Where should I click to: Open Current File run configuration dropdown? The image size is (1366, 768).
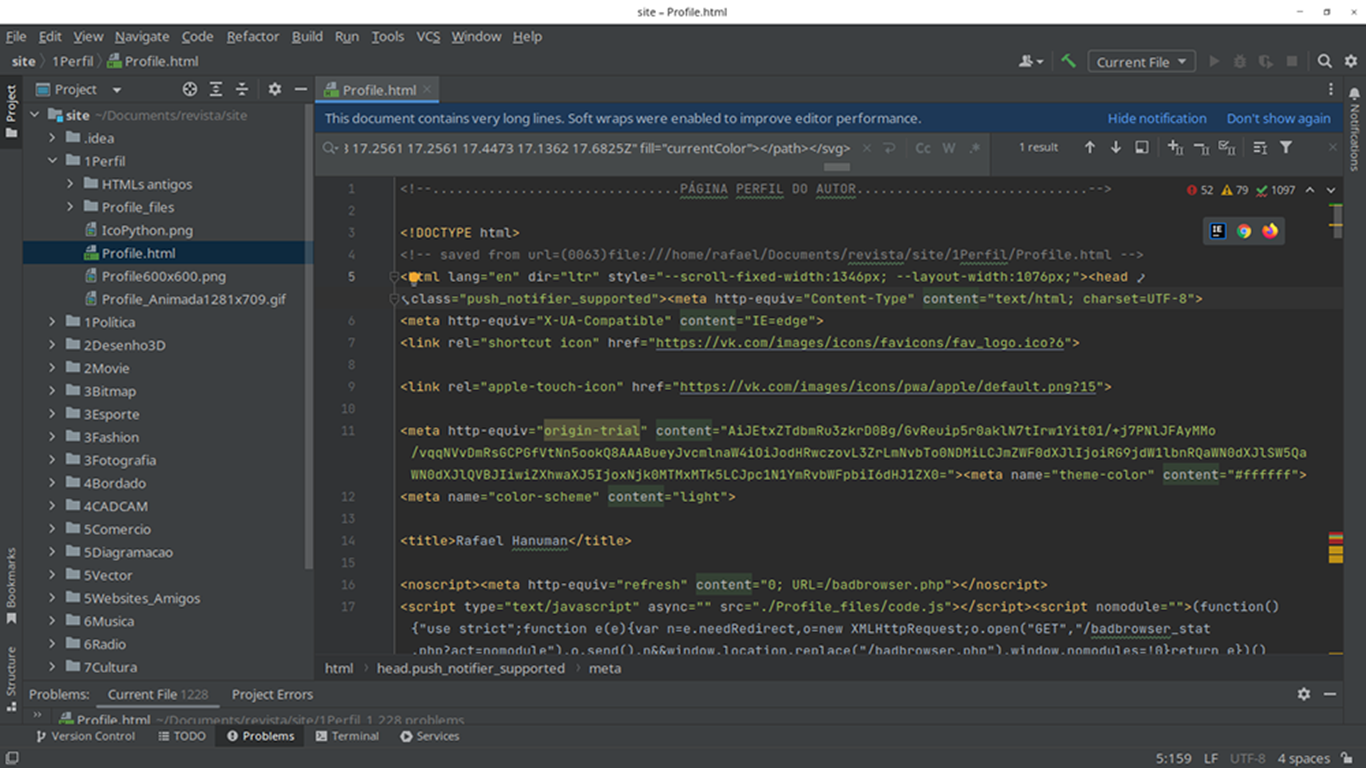coord(1141,62)
